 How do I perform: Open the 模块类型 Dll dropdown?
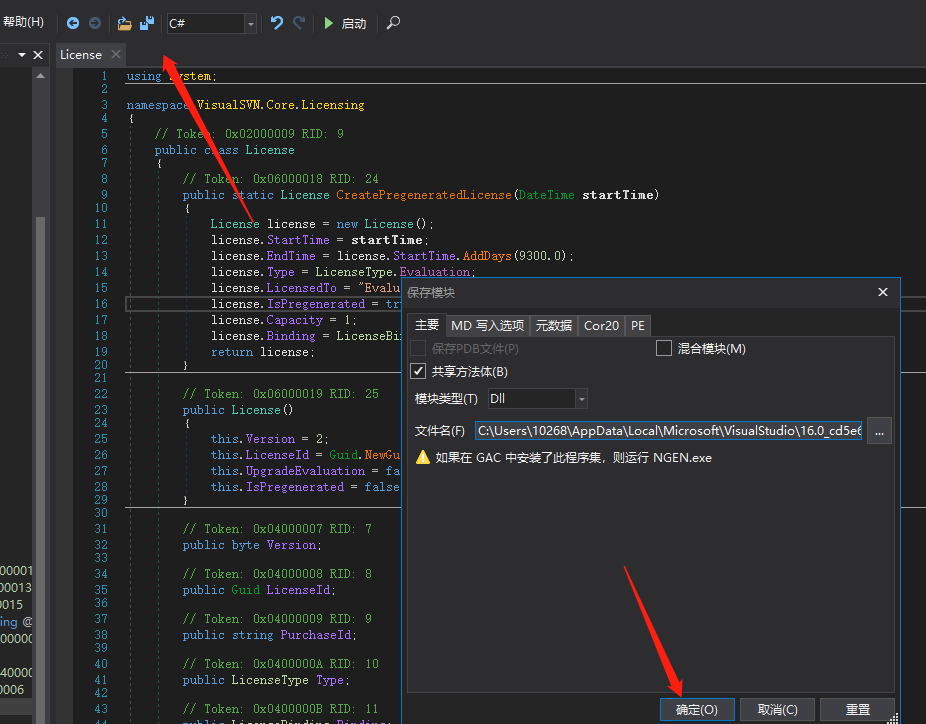pos(537,399)
